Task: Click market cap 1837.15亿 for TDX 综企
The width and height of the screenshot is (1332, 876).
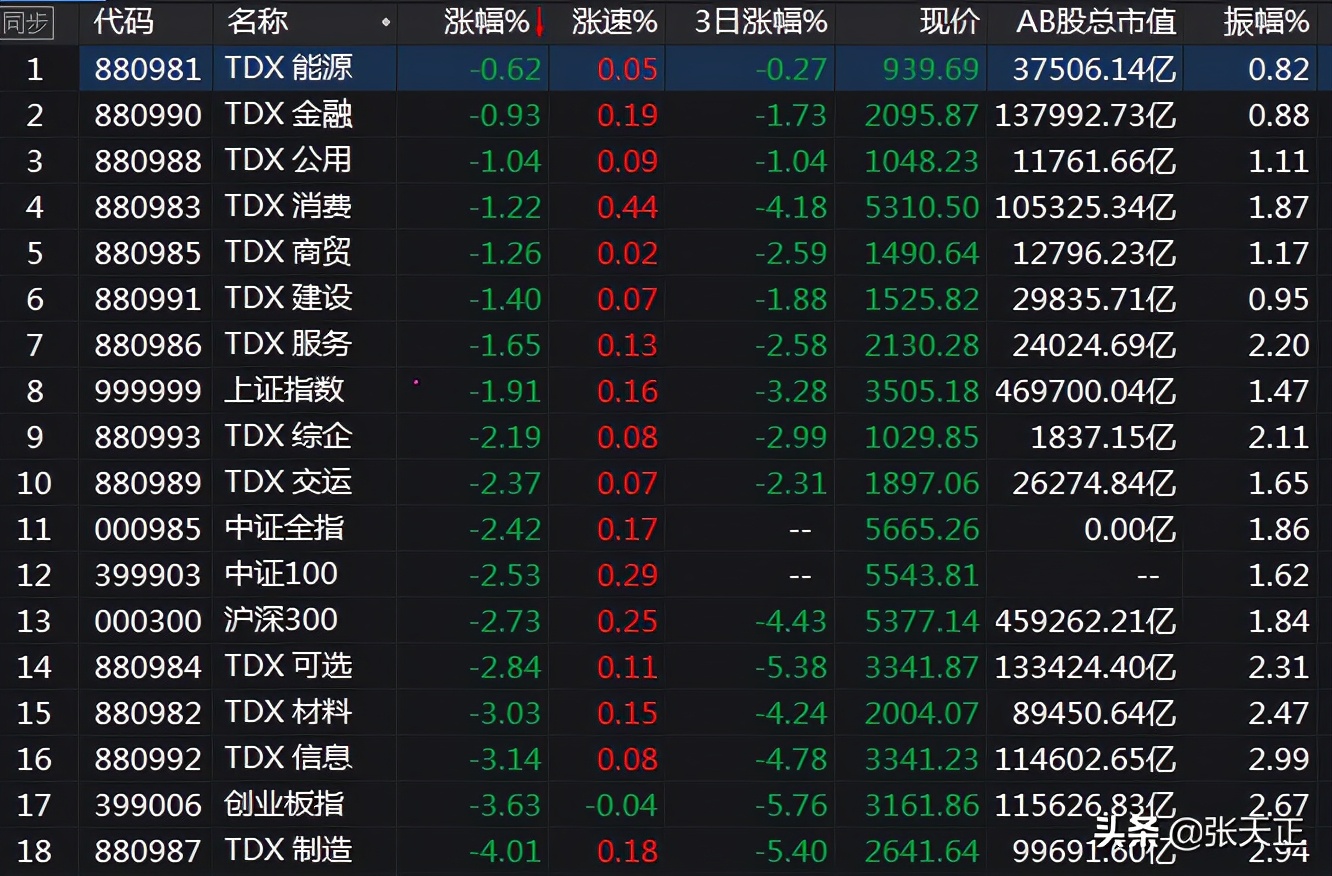Action: 1103,437
